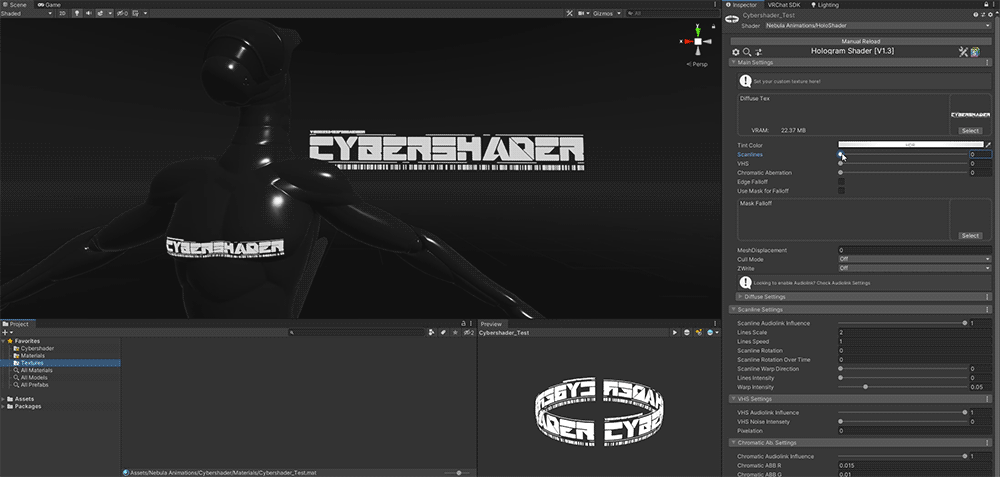Click Select button under Diffuse Tex thumbnail
The image size is (1000, 477).
coord(969,131)
